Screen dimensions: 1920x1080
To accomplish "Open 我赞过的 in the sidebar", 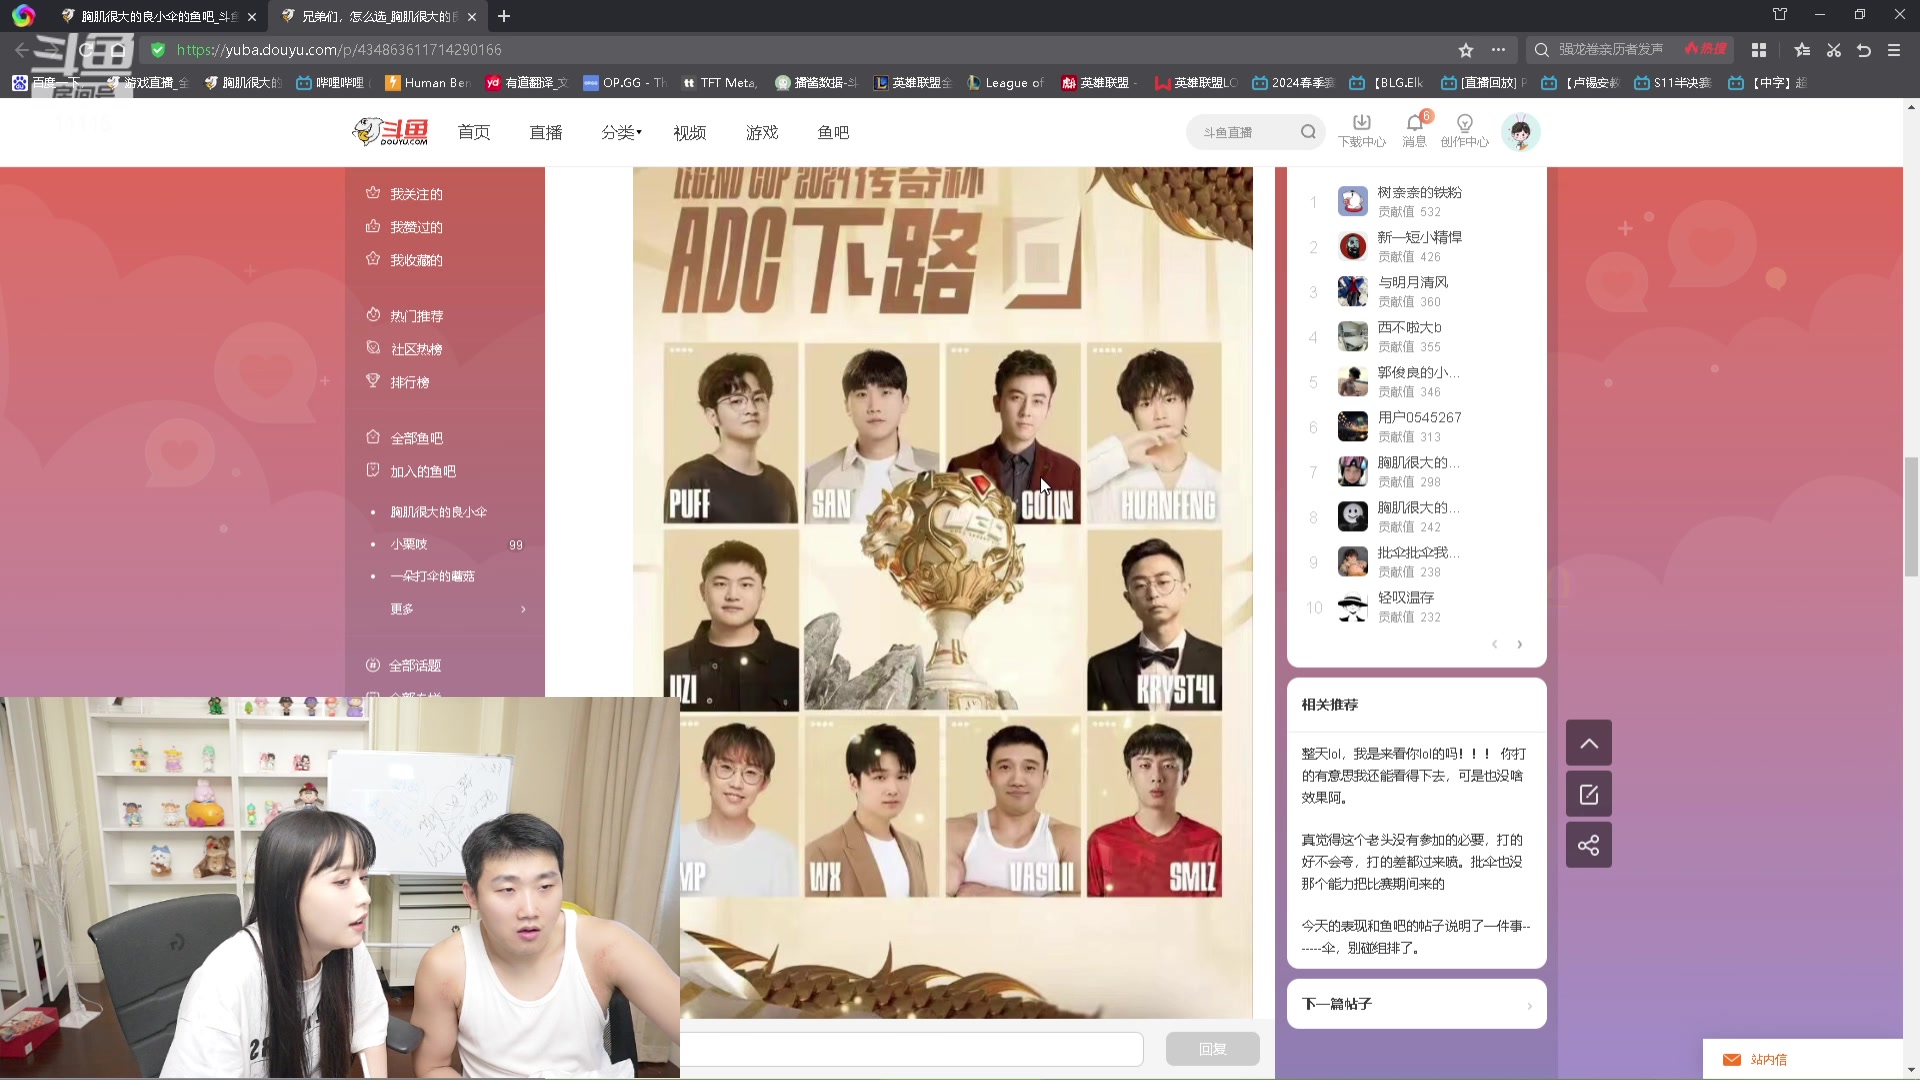I will point(405,227).
